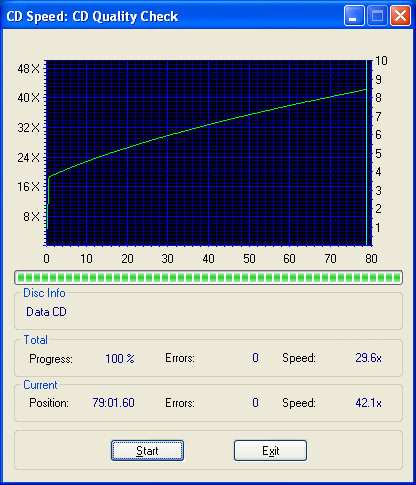Click the green scan progress bar

point(209,277)
